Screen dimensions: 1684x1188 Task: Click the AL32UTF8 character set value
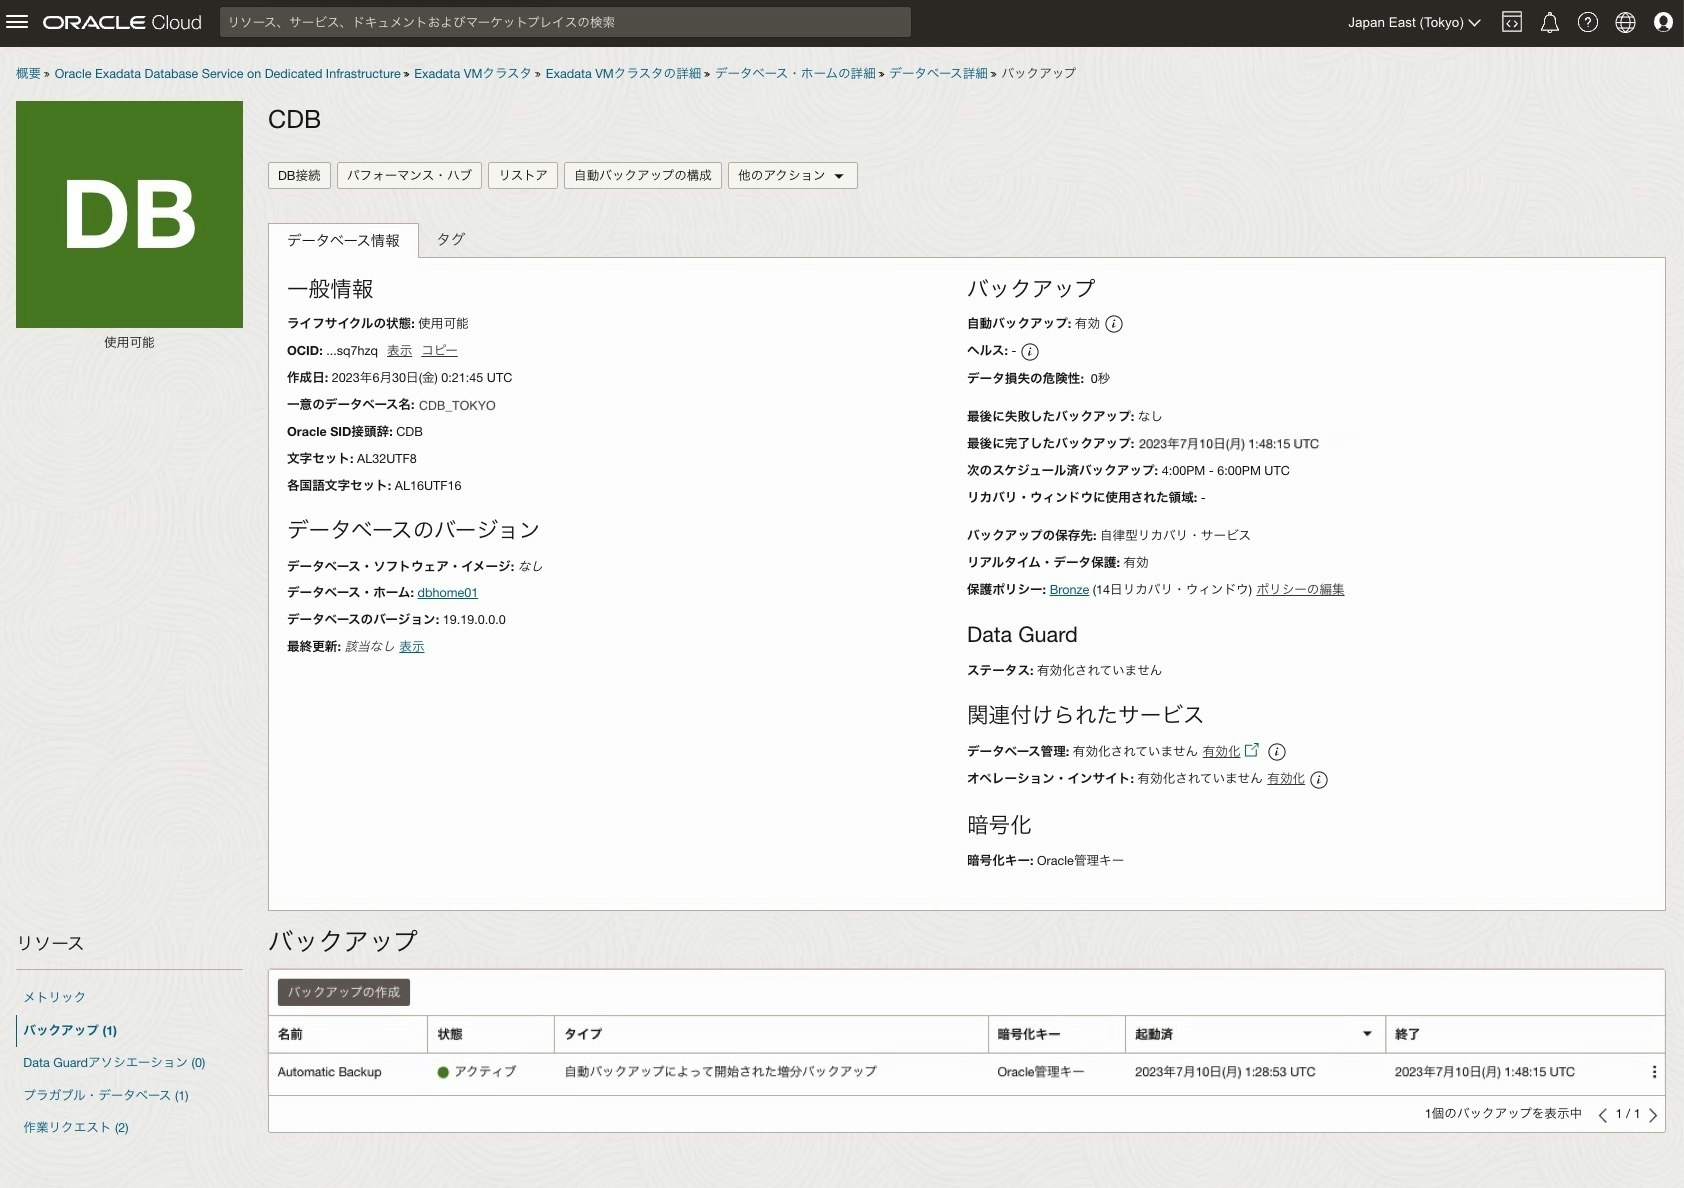click(387, 459)
